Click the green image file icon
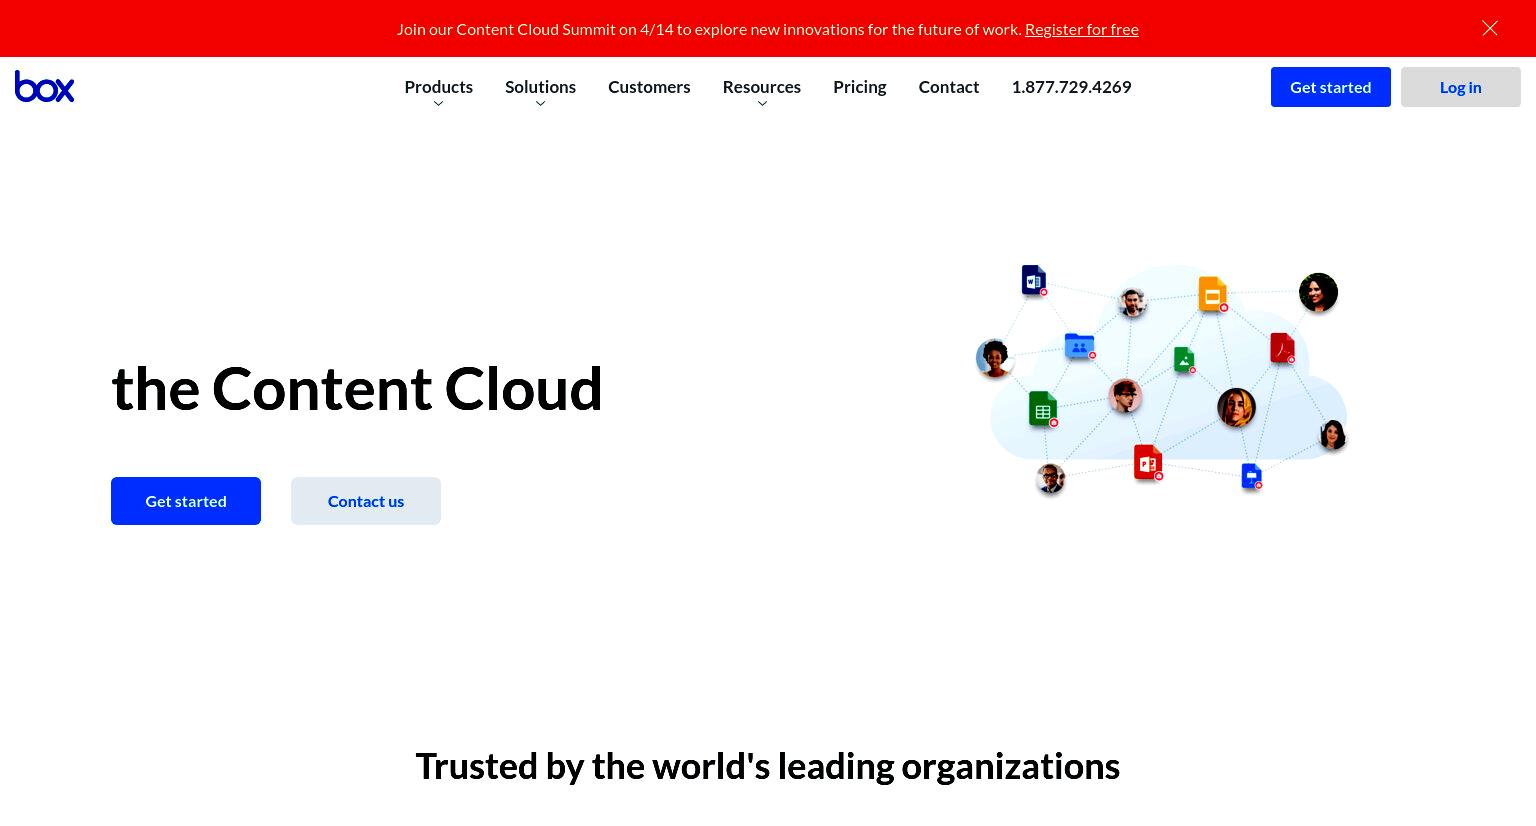Image resolution: width=1536 pixels, height=826 pixels. pyautogui.click(x=1185, y=360)
